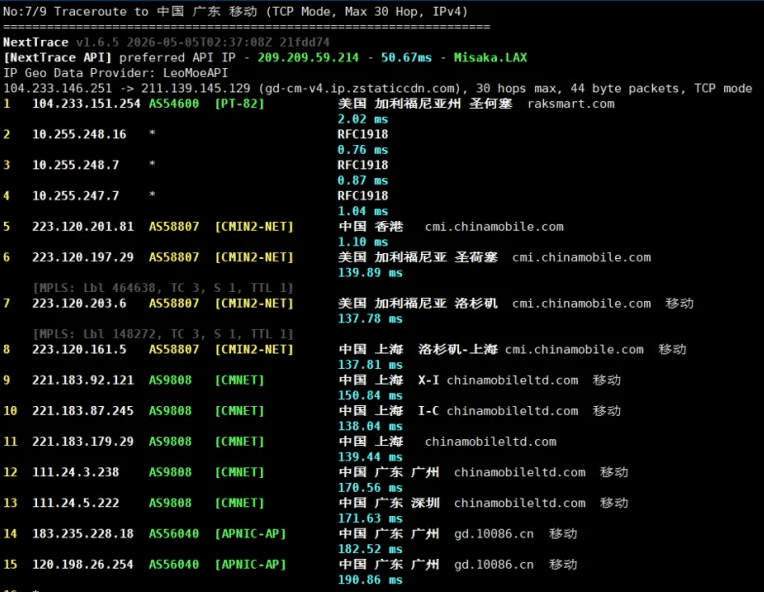Viewport: 764px width, 592px height.
Task: Click source IP 104.233.146.251
Action: pos(57,89)
